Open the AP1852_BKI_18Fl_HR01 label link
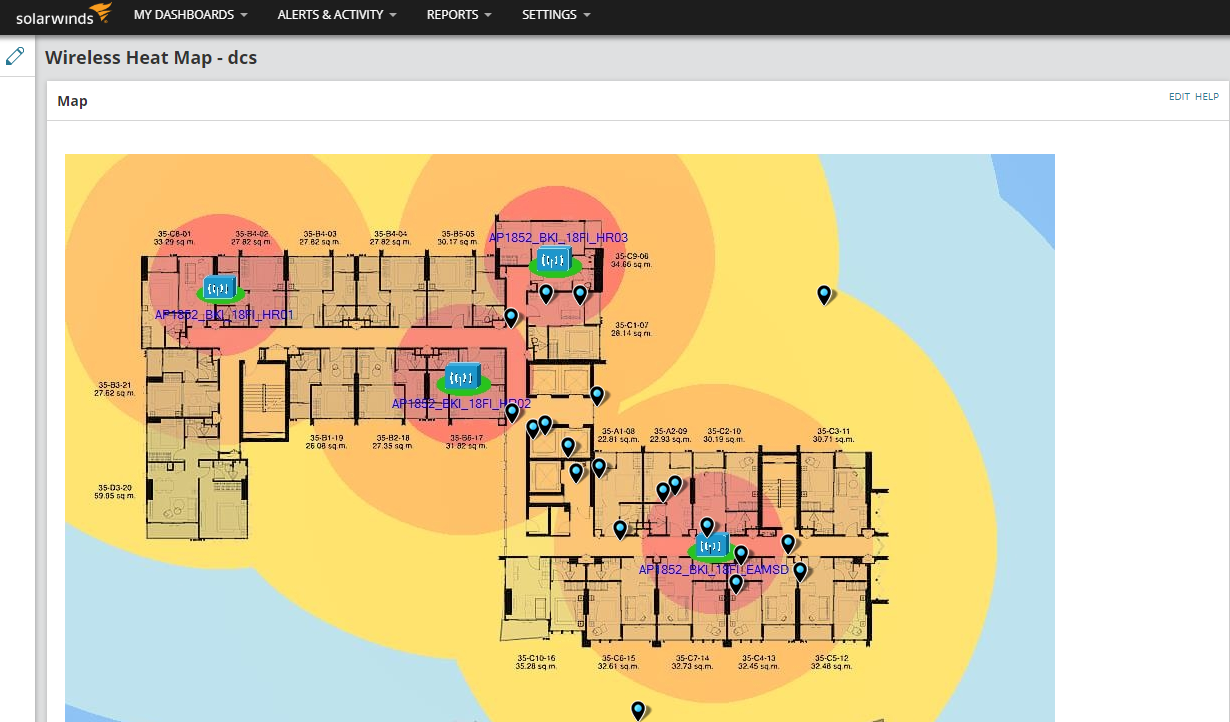This screenshot has width=1230, height=722. [x=225, y=314]
